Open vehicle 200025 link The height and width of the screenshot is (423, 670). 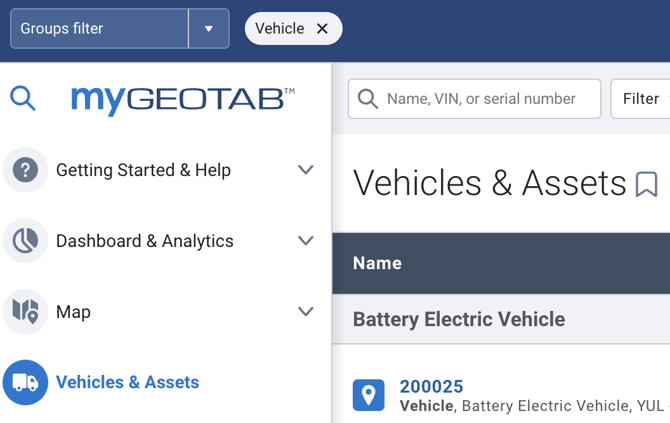pyautogui.click(x=431, y=387)
